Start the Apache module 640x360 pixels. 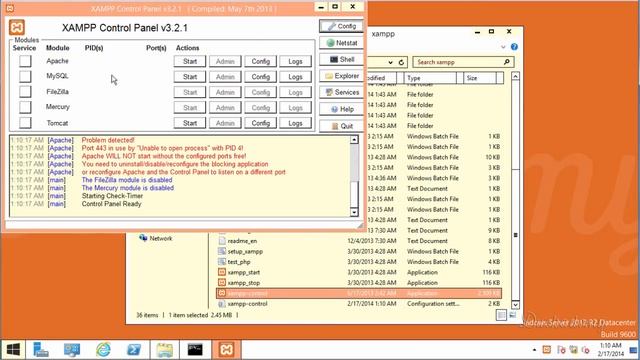coord(190,61)
